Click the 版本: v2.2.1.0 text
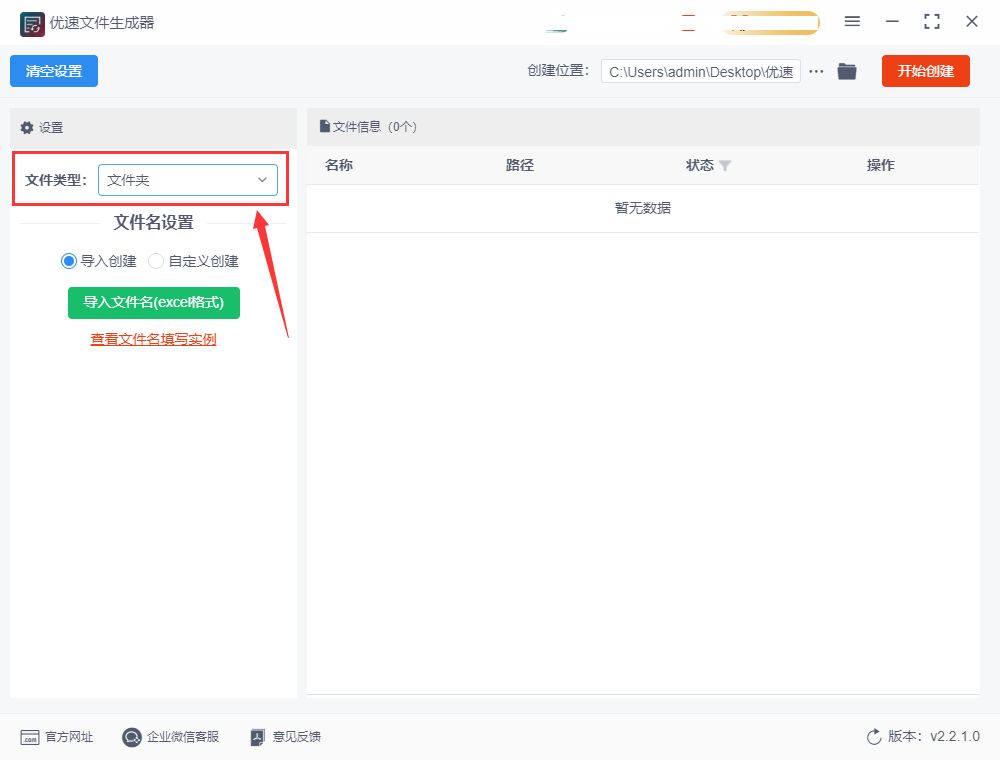This screenshot has height=760, width=1000. (934, 736)
